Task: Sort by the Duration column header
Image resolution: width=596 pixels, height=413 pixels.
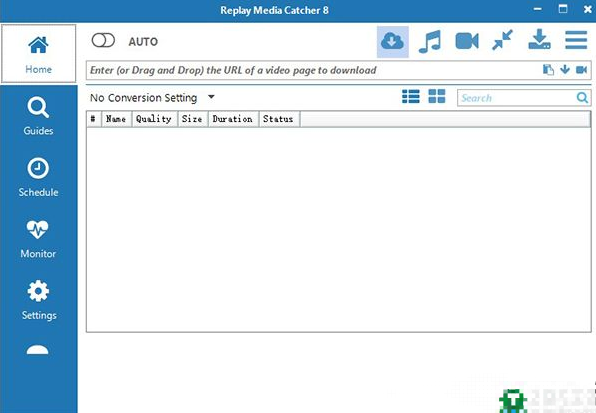Action: point(233,119)
